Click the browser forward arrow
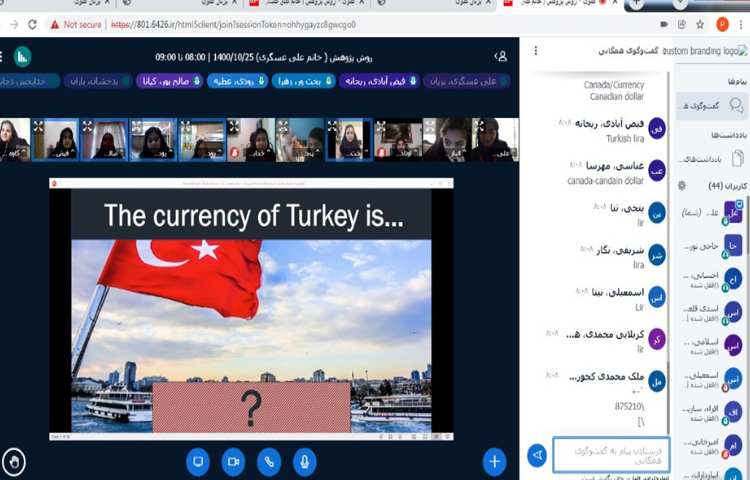Screen dimensions: 750x480 click(x=14, y=24)
